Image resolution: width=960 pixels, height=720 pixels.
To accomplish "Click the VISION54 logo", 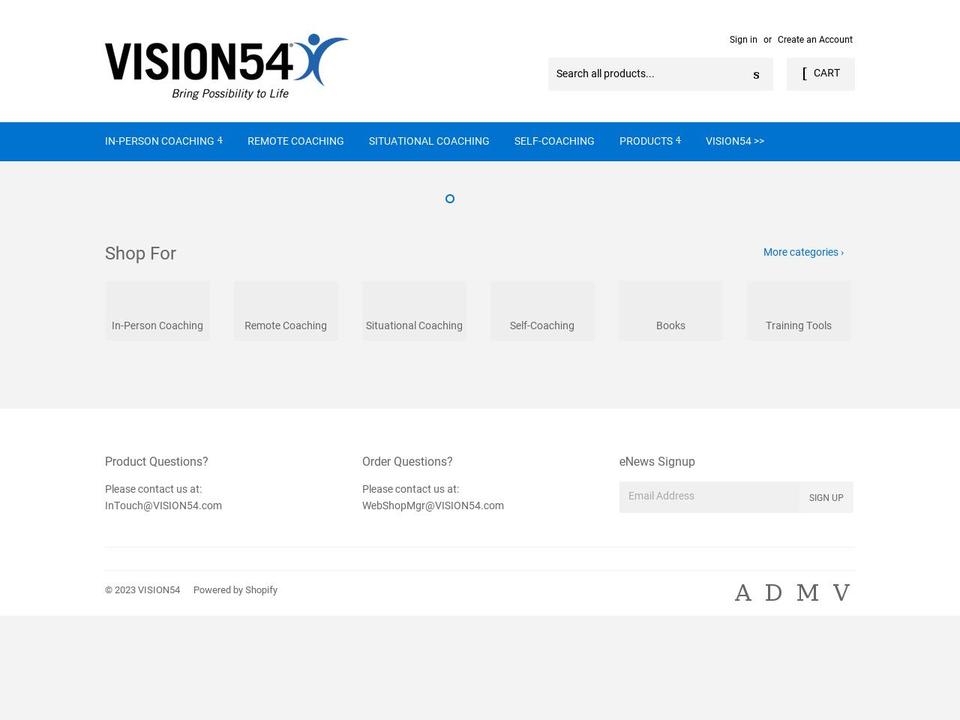I will pos(227,66).
